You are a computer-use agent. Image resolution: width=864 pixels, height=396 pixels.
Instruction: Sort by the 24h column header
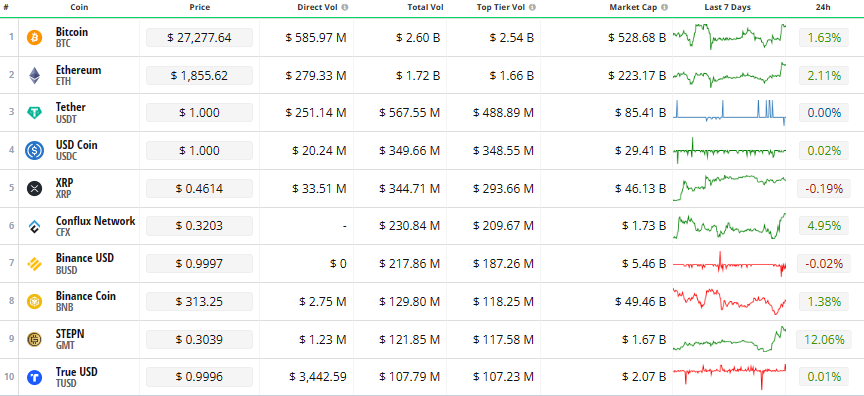pos(824,8)
